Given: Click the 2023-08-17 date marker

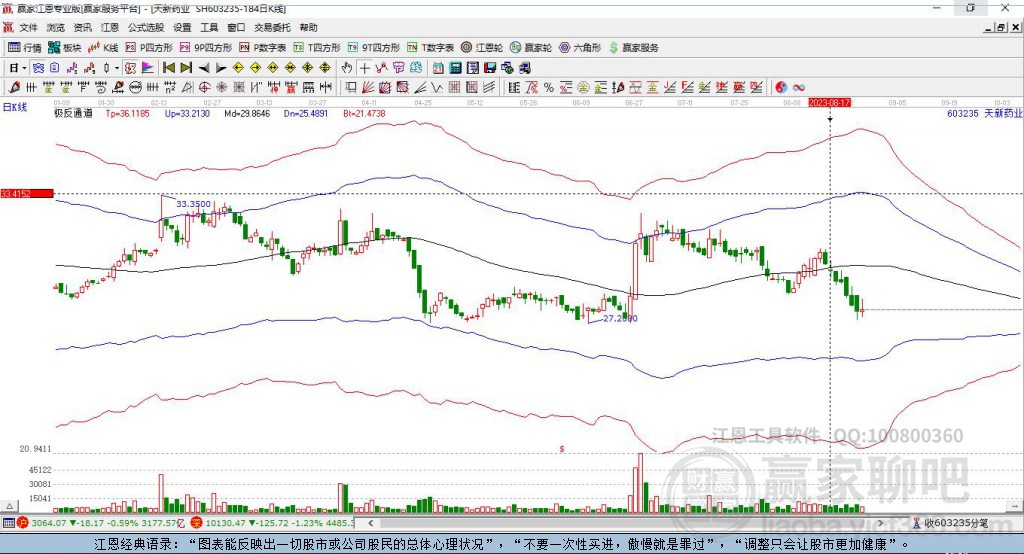Looking at the screenshot, I should tap(829, 103).
